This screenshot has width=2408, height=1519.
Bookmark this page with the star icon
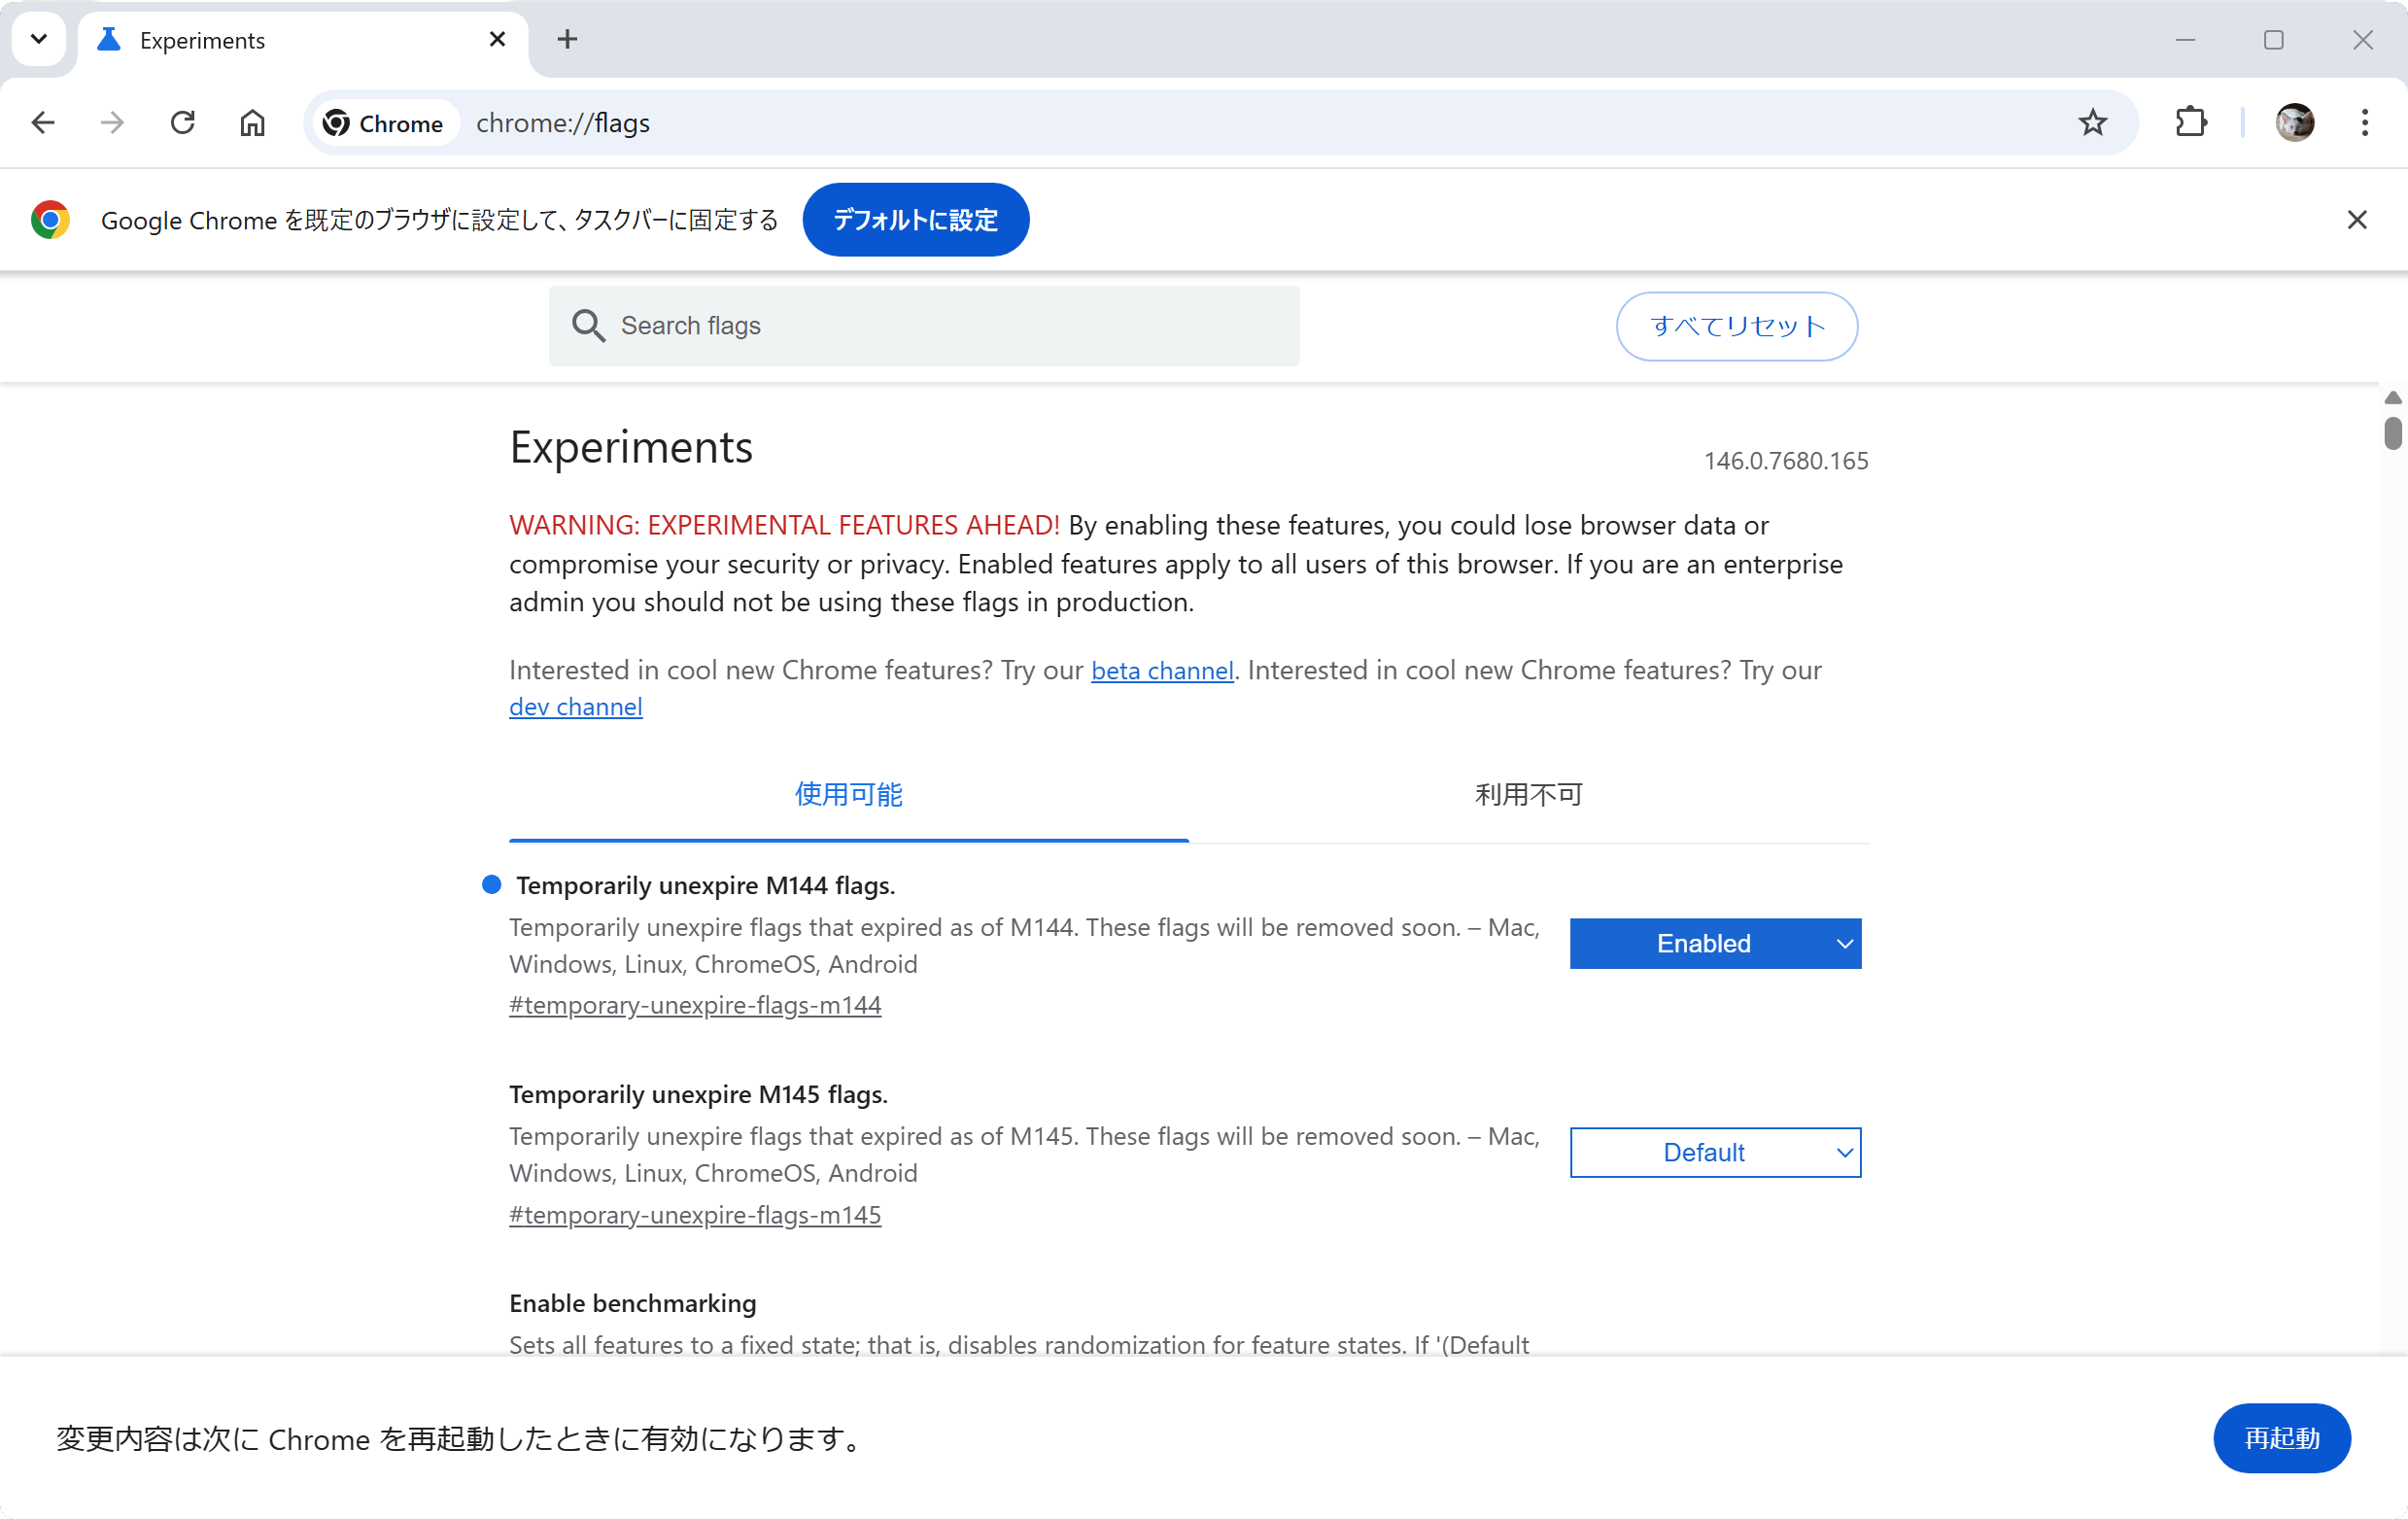(2093, 122)
